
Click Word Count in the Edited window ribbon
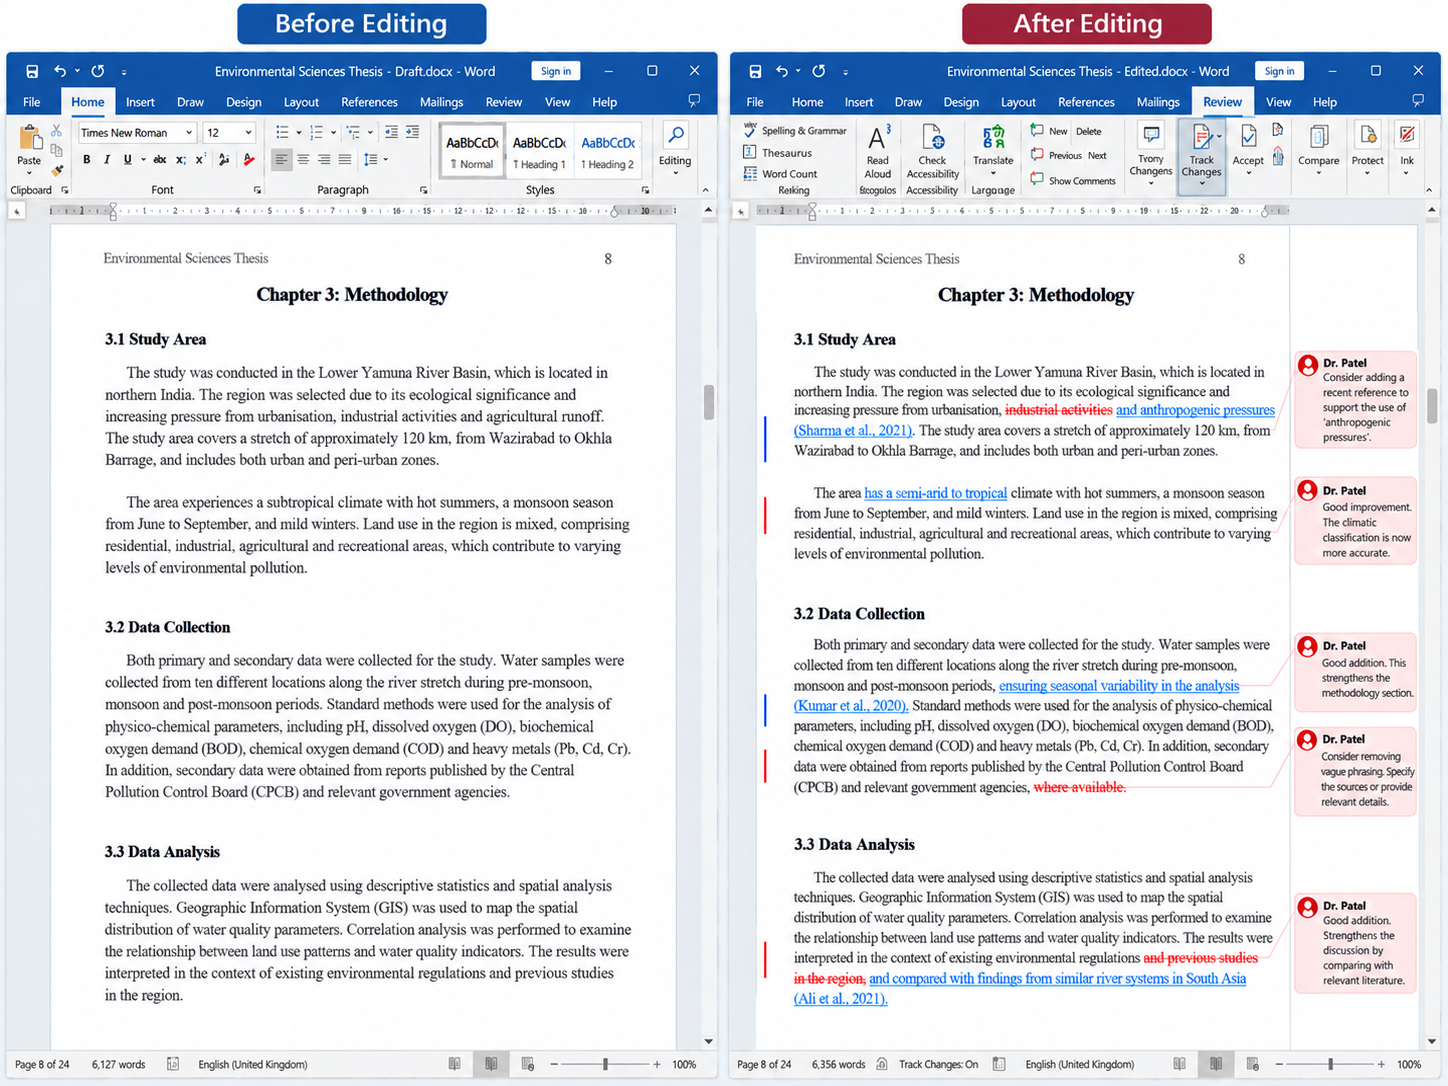pyautogui.click(x=780, y=173)
